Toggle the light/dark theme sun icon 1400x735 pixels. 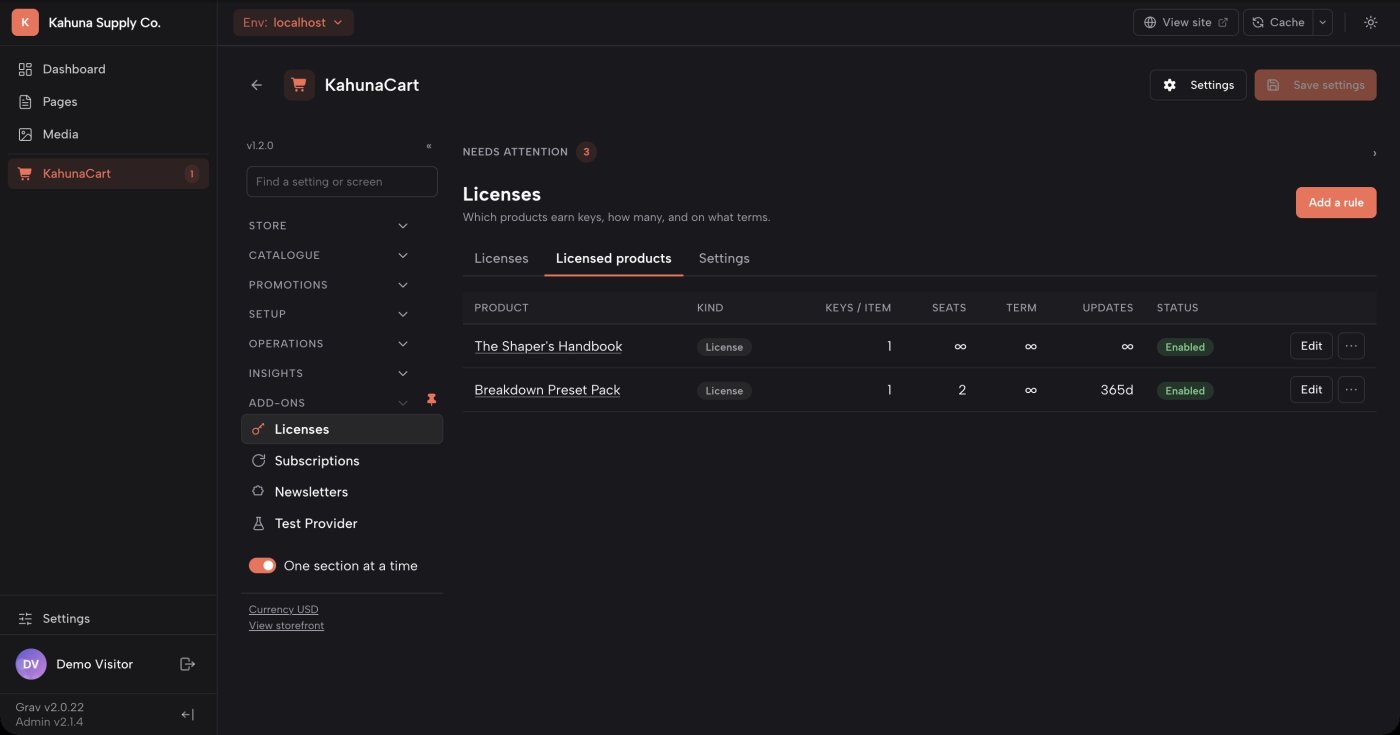click(x=1371, y=22)
